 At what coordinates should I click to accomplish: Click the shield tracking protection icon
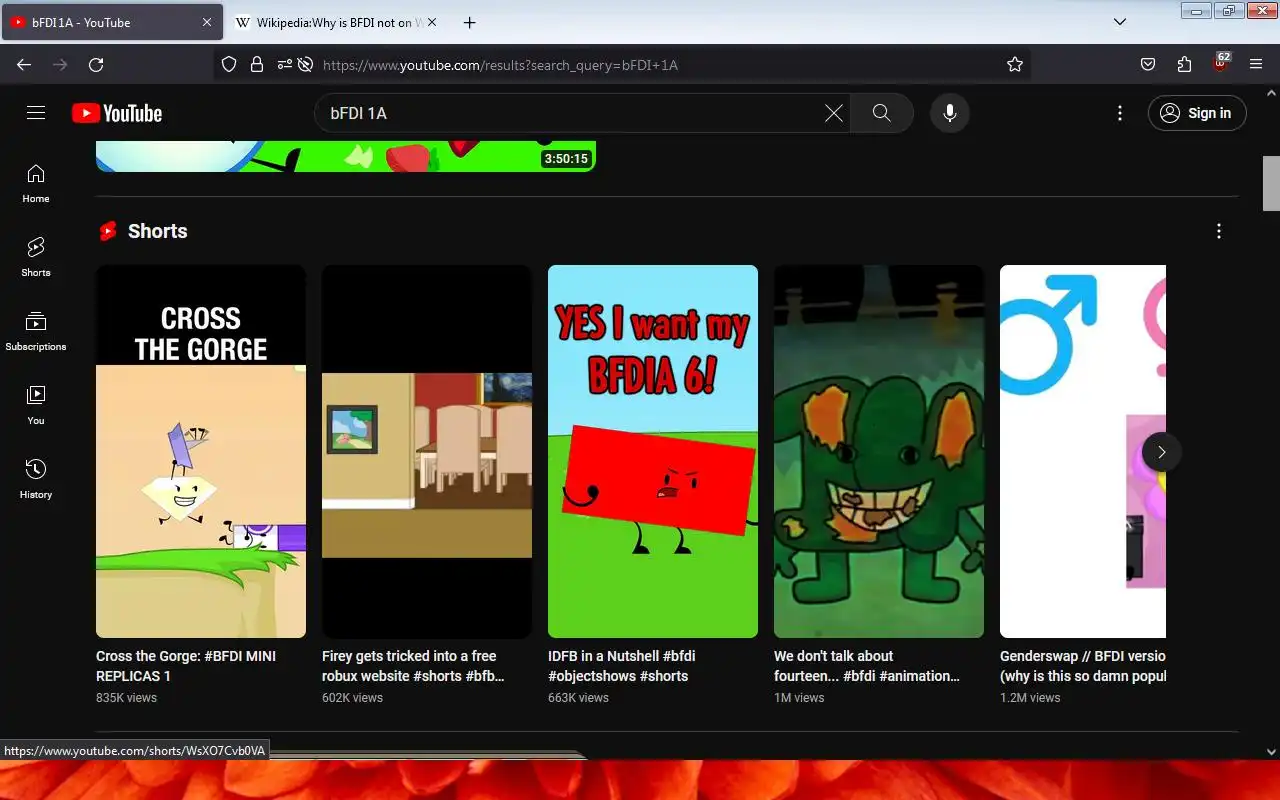[229, 64]
